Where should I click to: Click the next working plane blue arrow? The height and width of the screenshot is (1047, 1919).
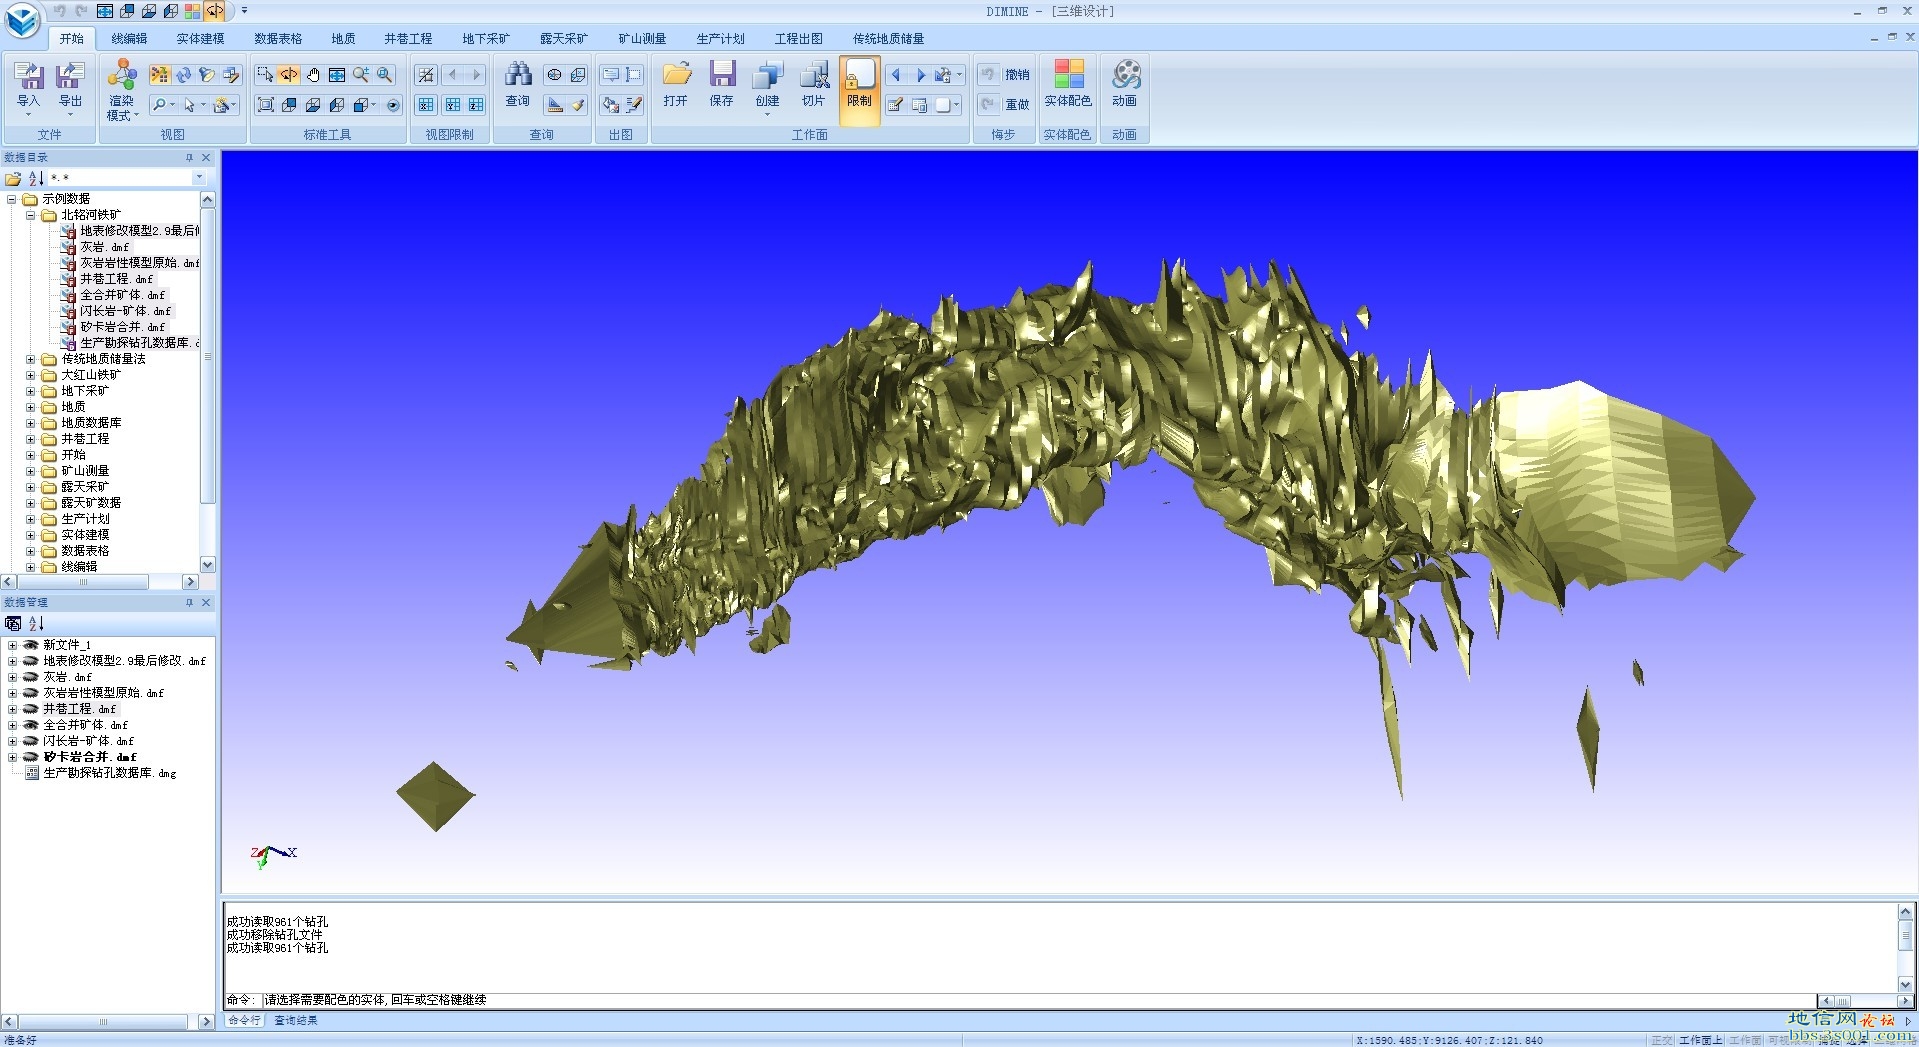920,75
